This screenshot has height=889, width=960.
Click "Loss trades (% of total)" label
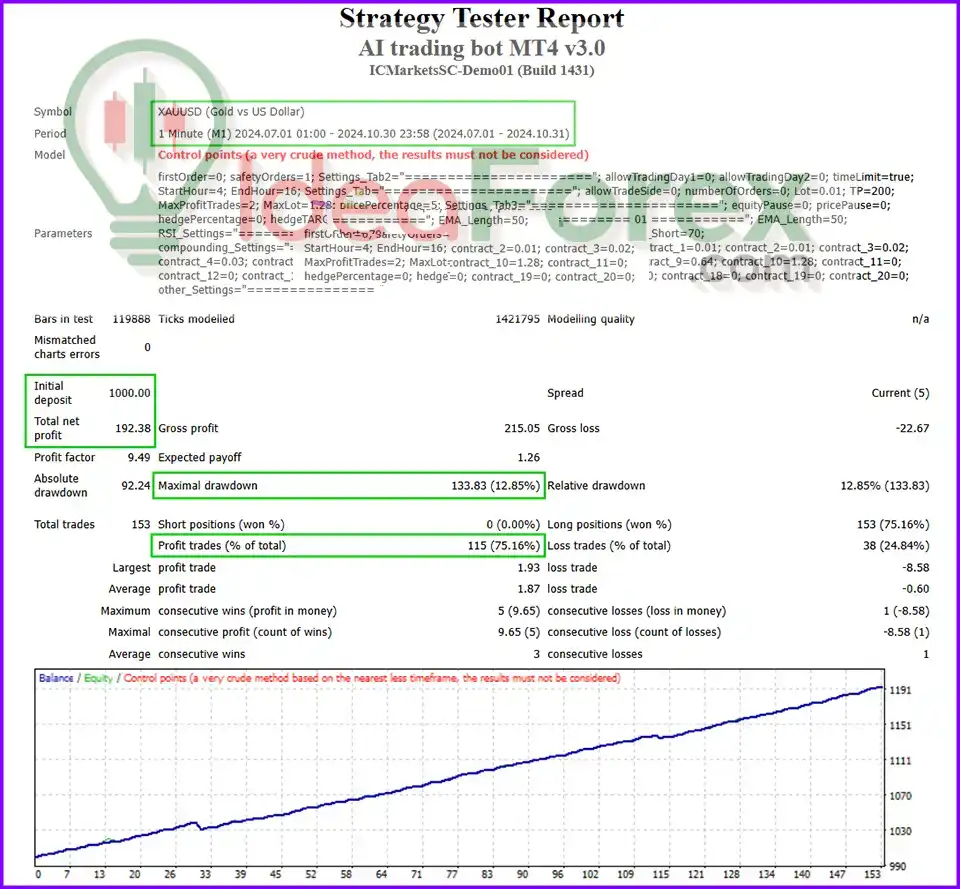click(x=609, y=546)
